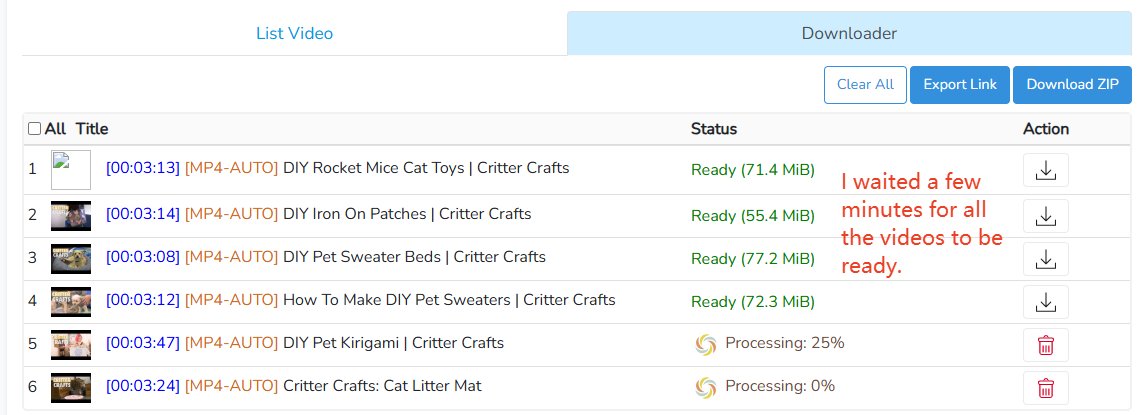The image size is (1142, 415).
Task: Download the DIY Iron On Patches video
Action: point(1045,216)
